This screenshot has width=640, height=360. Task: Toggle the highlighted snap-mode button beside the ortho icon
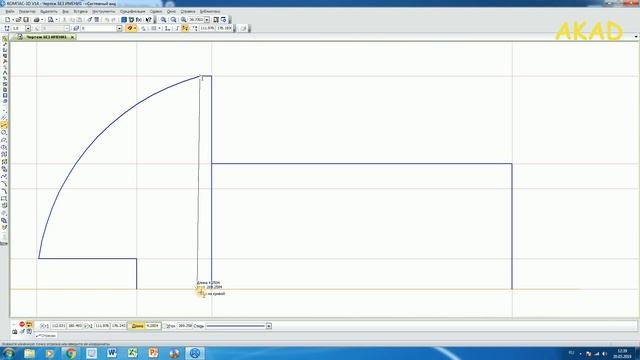click(185, 28)
